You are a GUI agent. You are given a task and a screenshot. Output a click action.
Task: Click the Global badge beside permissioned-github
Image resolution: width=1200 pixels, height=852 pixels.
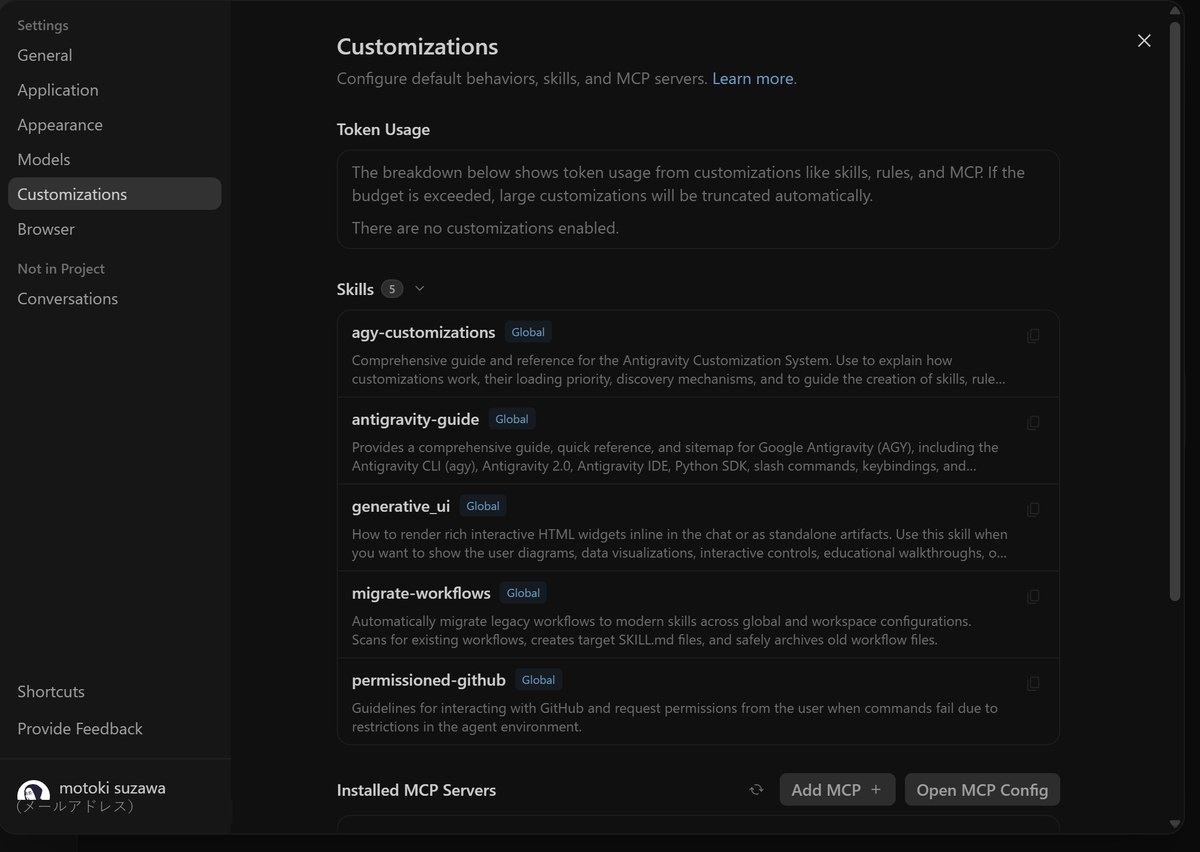[538, 680]
